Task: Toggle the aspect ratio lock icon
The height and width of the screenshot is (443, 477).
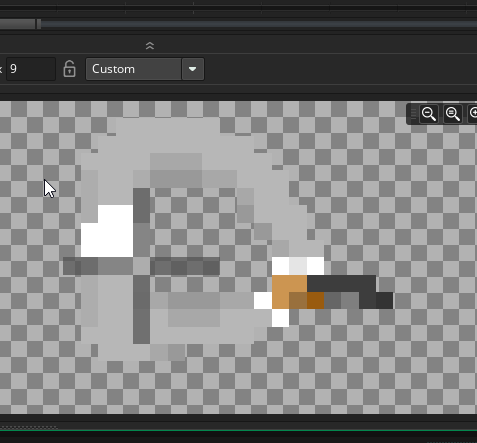Action: [x=69, y=69]
